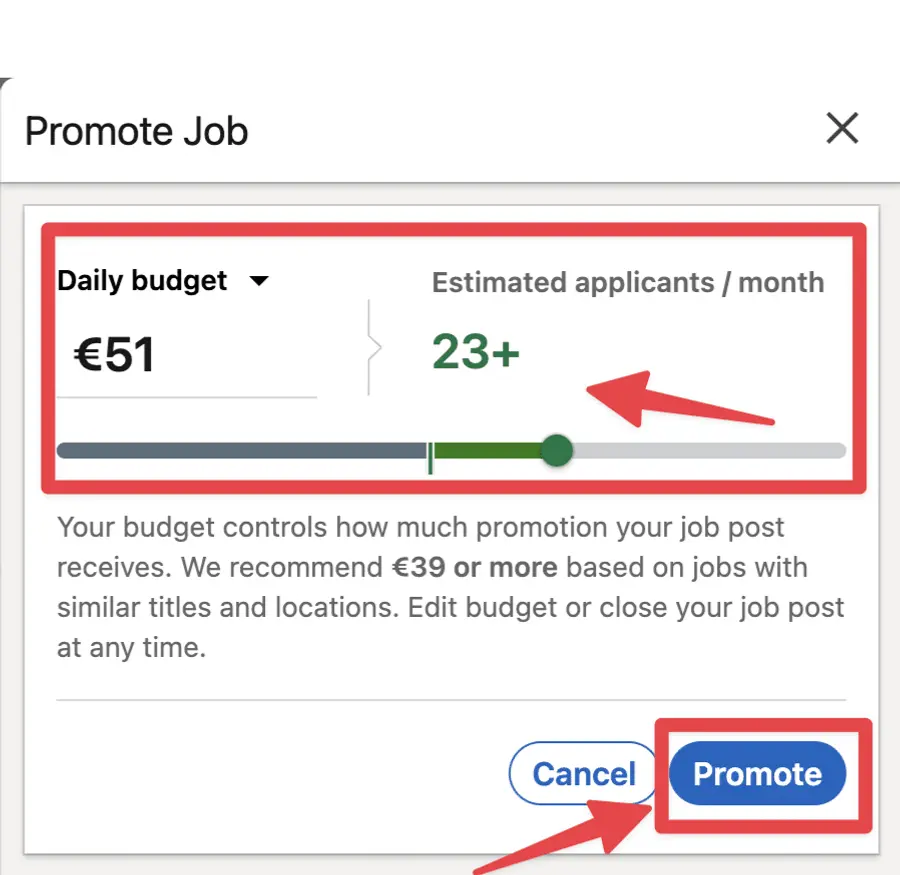
Task: Click the recommended budget tick on the slider
Action: click(430, 451)
